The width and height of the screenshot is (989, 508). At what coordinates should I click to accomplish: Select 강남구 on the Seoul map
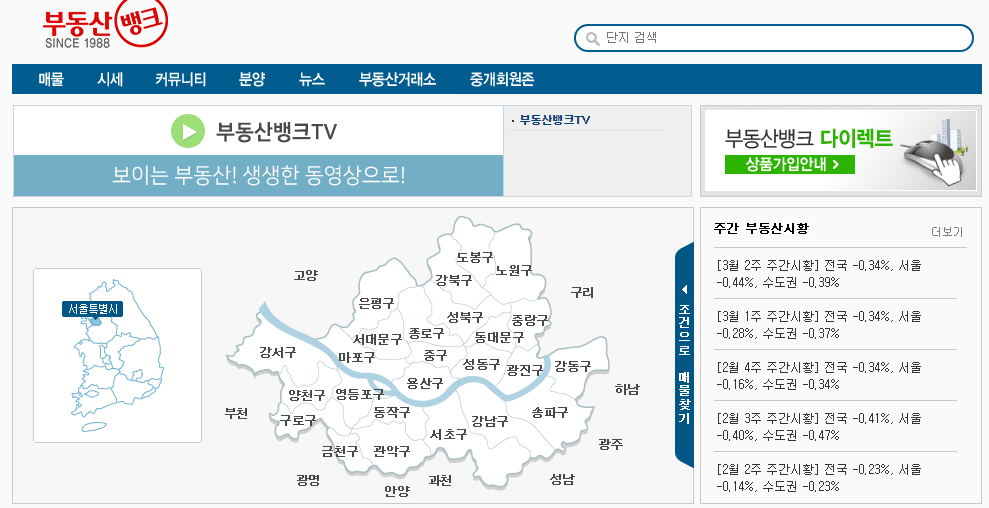[x=489, y=421]
